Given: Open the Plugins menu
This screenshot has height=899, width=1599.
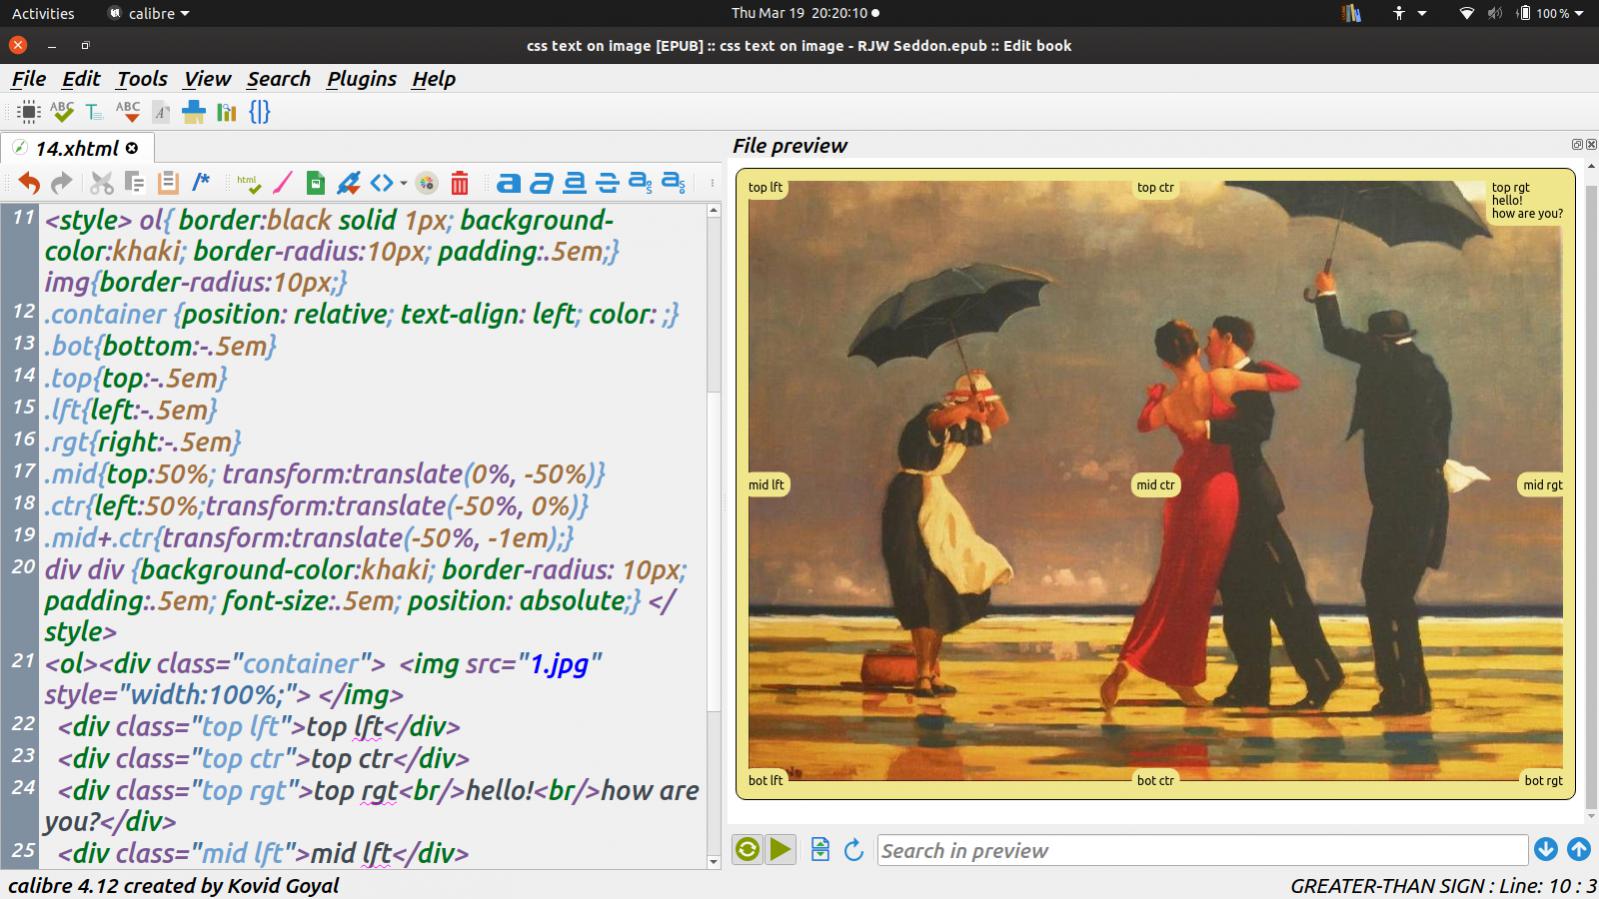Looking at the screenshot, I should (x=362, y=79).
